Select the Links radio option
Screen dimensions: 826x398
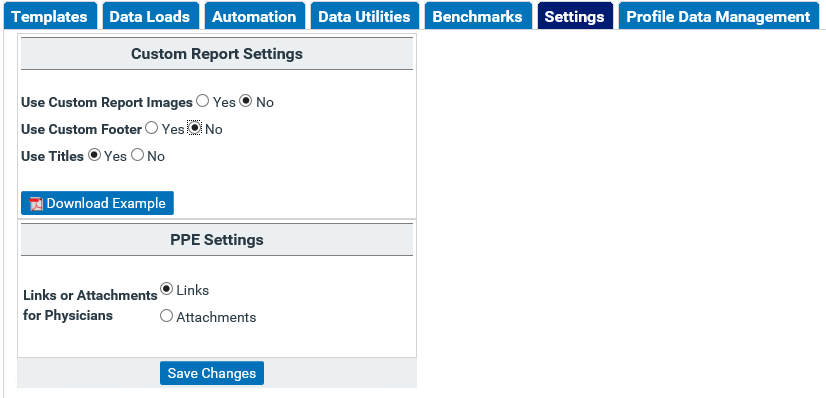[166, 289]
